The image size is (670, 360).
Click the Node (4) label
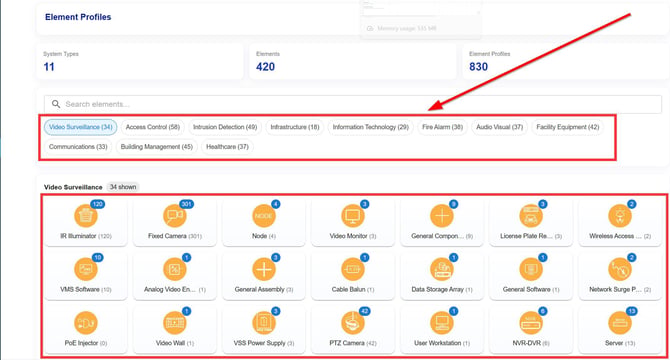[264, 236]
